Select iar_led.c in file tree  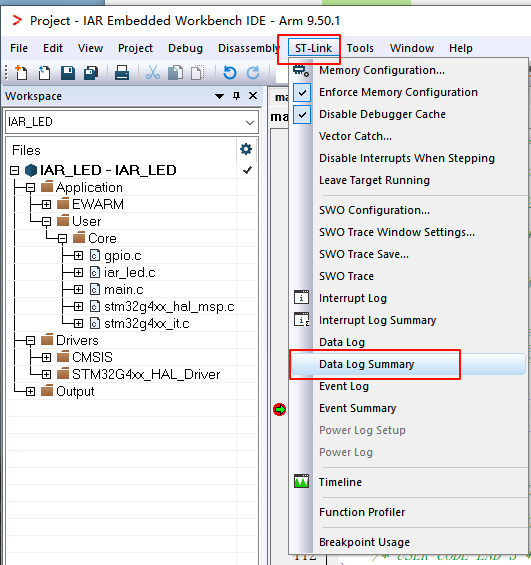pyautogui.click(x=130, y=273)
